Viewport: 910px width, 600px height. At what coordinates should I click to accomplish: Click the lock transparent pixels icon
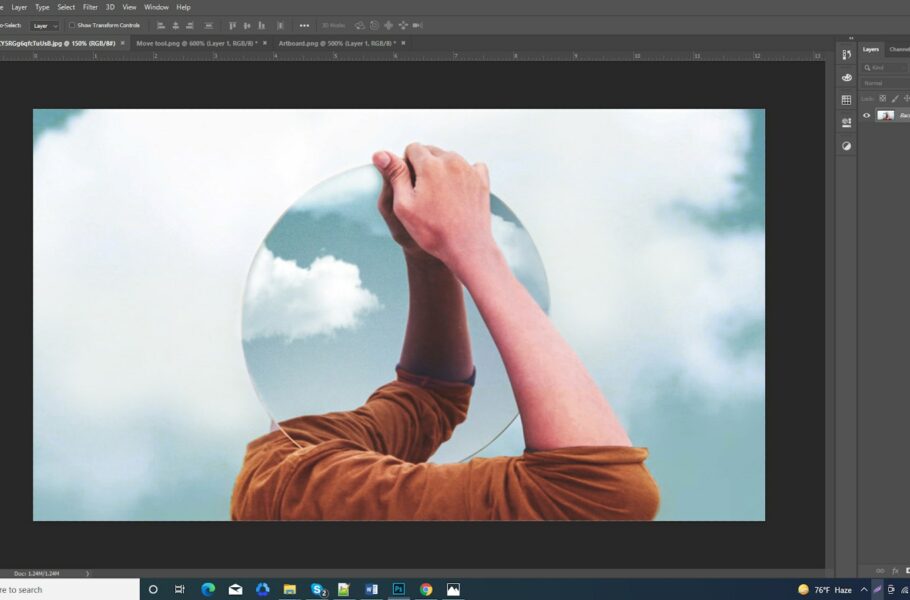883,99
